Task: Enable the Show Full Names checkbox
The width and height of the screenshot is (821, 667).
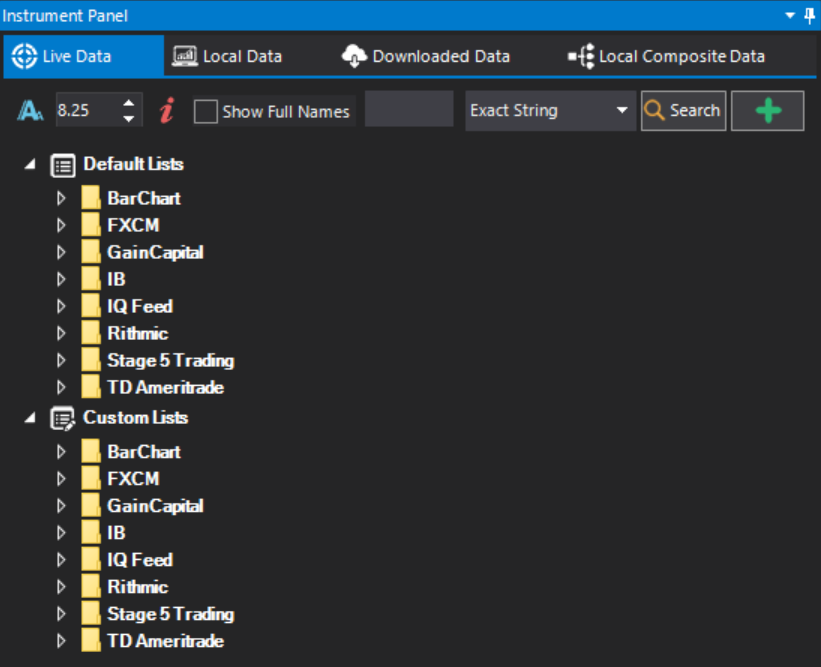Action: click(205, 112)
